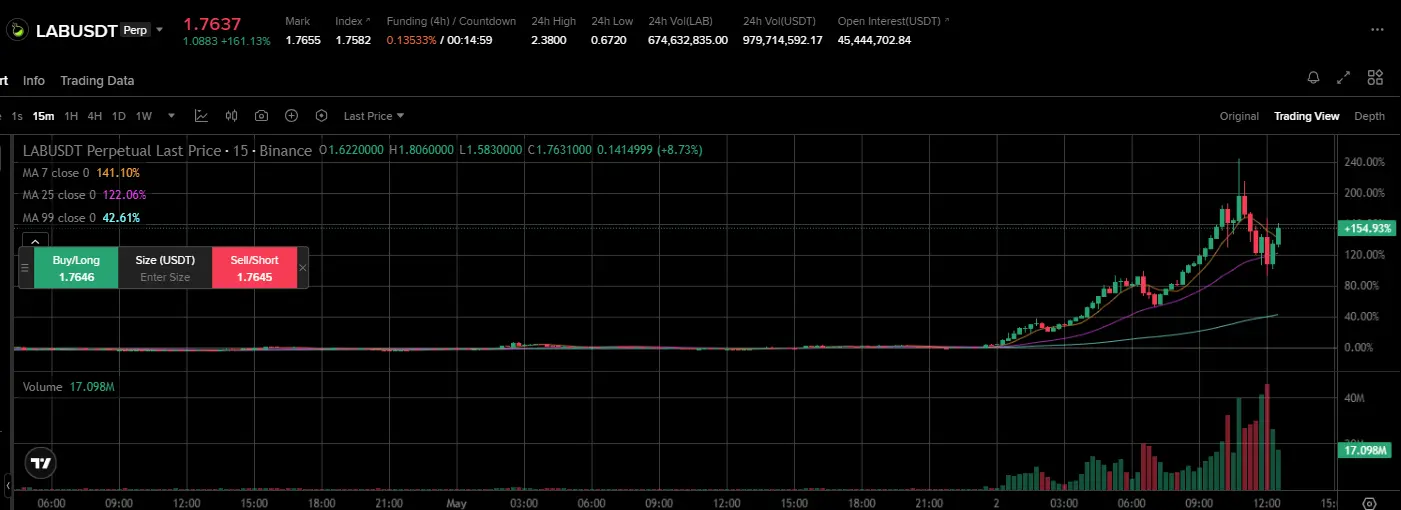Click the 24h Low value 0.6720

pyautogui.click(x=608, y=40)
